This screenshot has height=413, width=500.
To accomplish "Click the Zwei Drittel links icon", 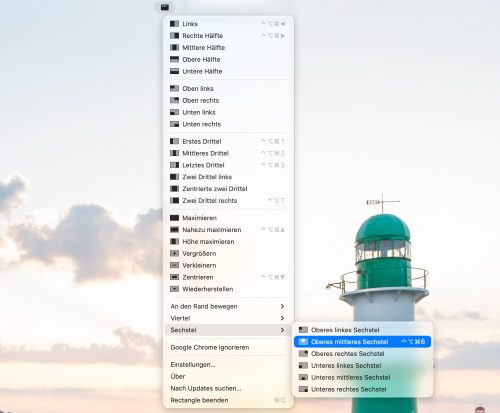I will point(174,177).
